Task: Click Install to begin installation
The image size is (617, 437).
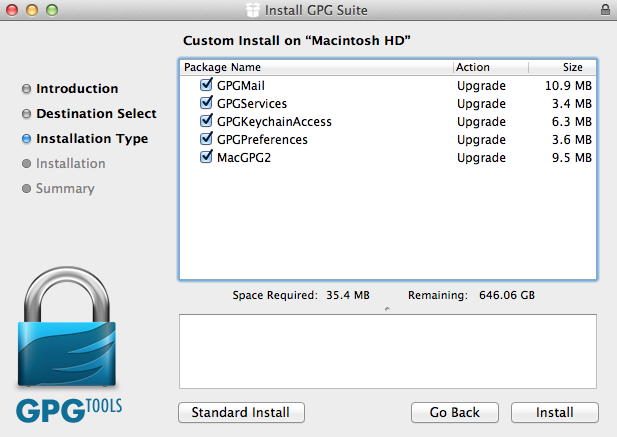Action: point(554,412)
